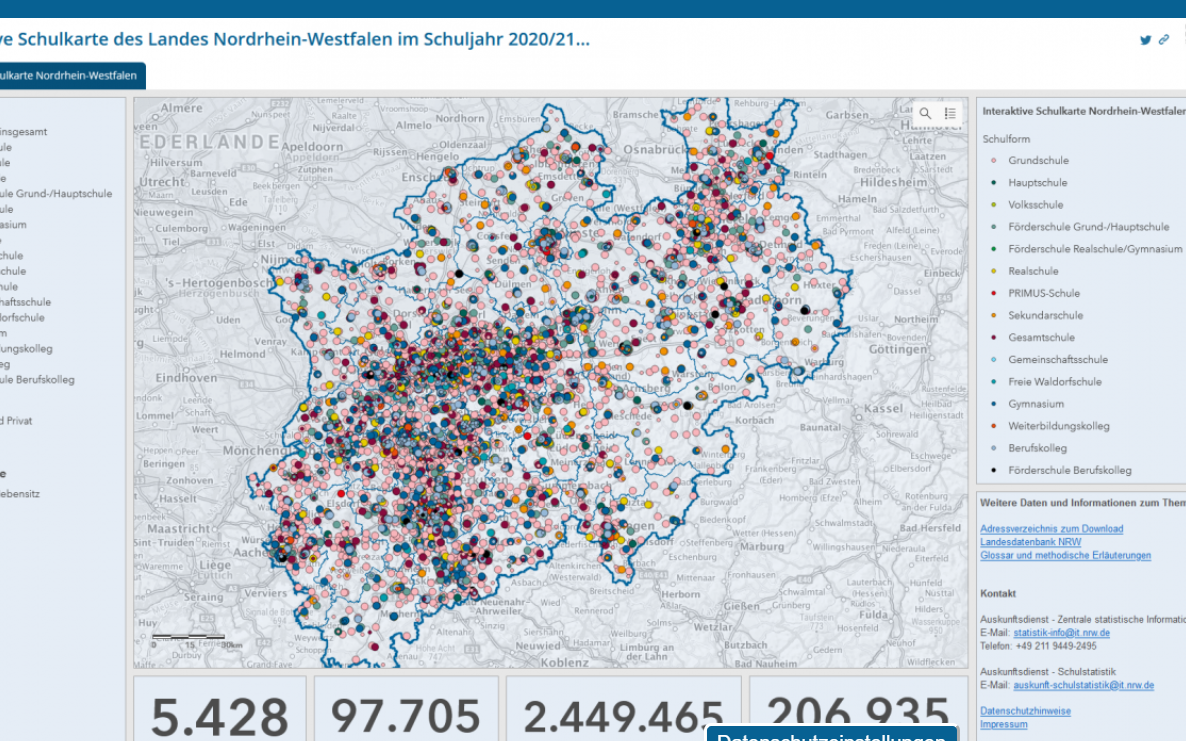Click the 5.428 statistics tile
This screenshot has width=1186, height=741.
click(x=220, y=710)
